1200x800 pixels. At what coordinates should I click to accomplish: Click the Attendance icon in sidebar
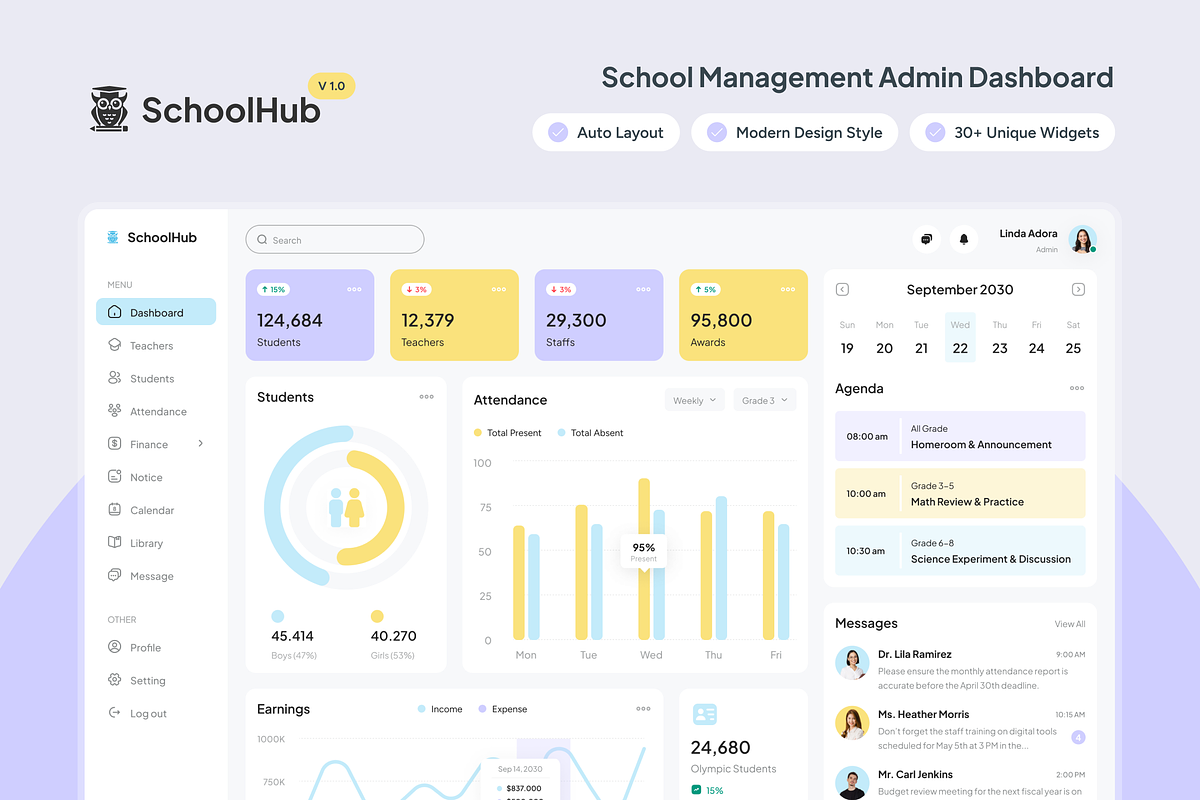[x=114, y=411]
